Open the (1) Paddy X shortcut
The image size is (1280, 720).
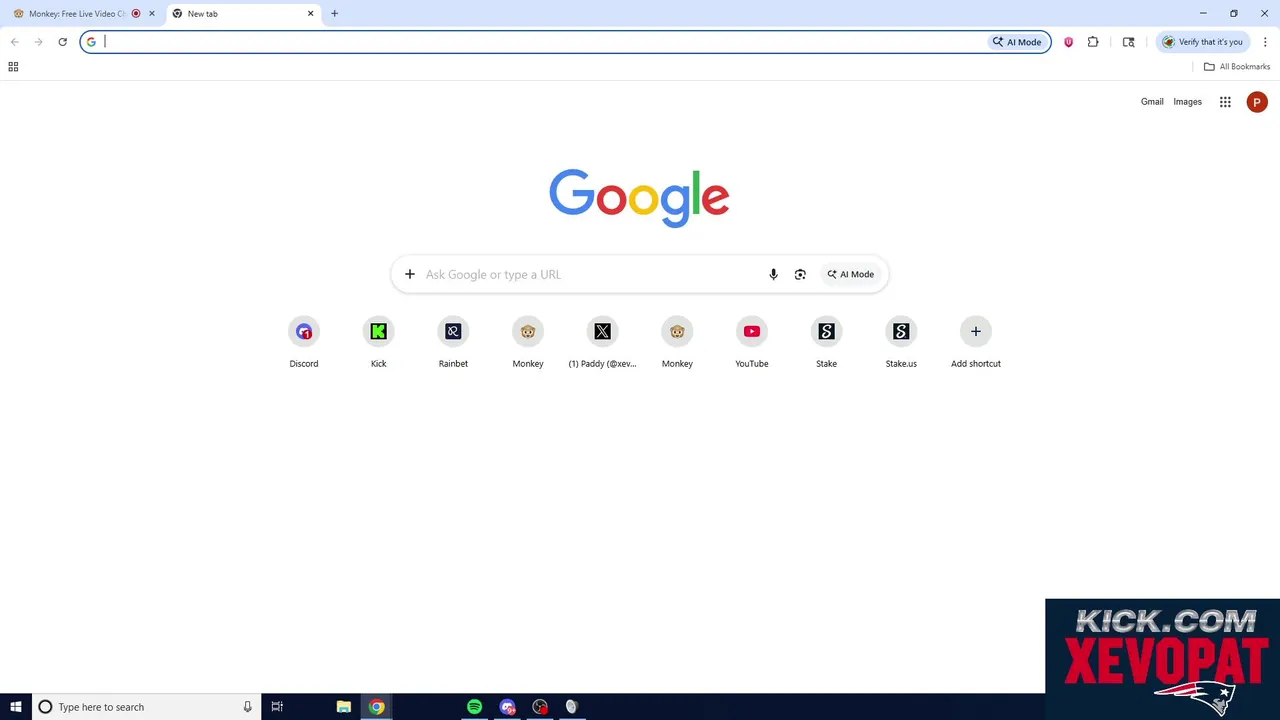pos(602,342)
